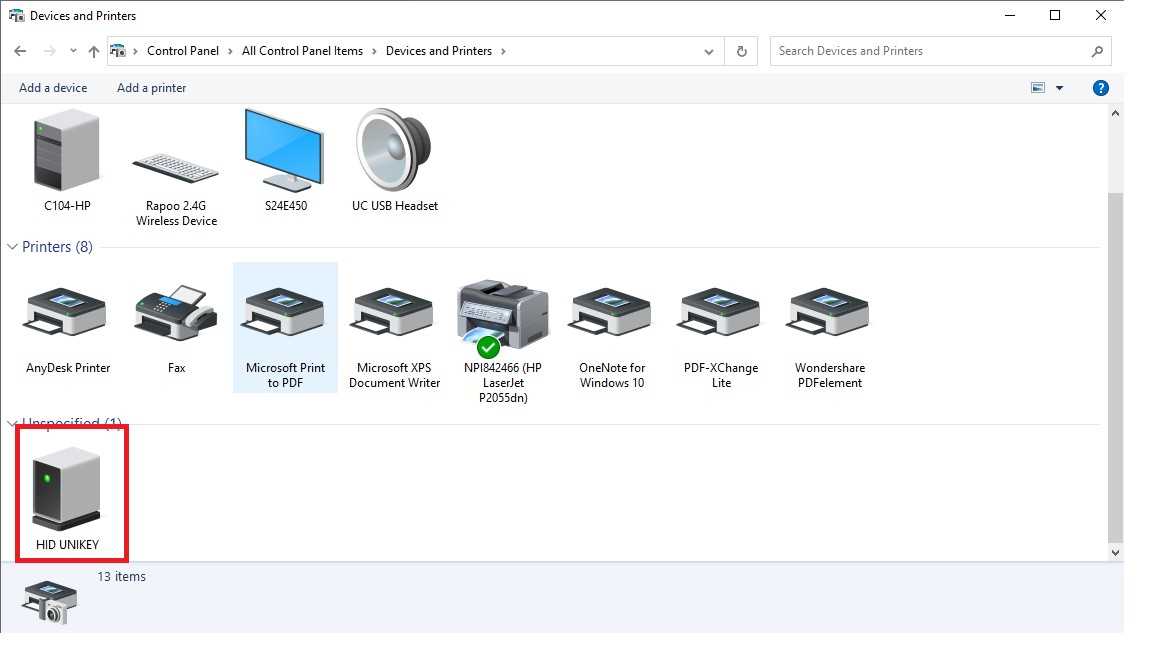
Task: Select the HID UNIKEY device icon
Action: (67, 490)
